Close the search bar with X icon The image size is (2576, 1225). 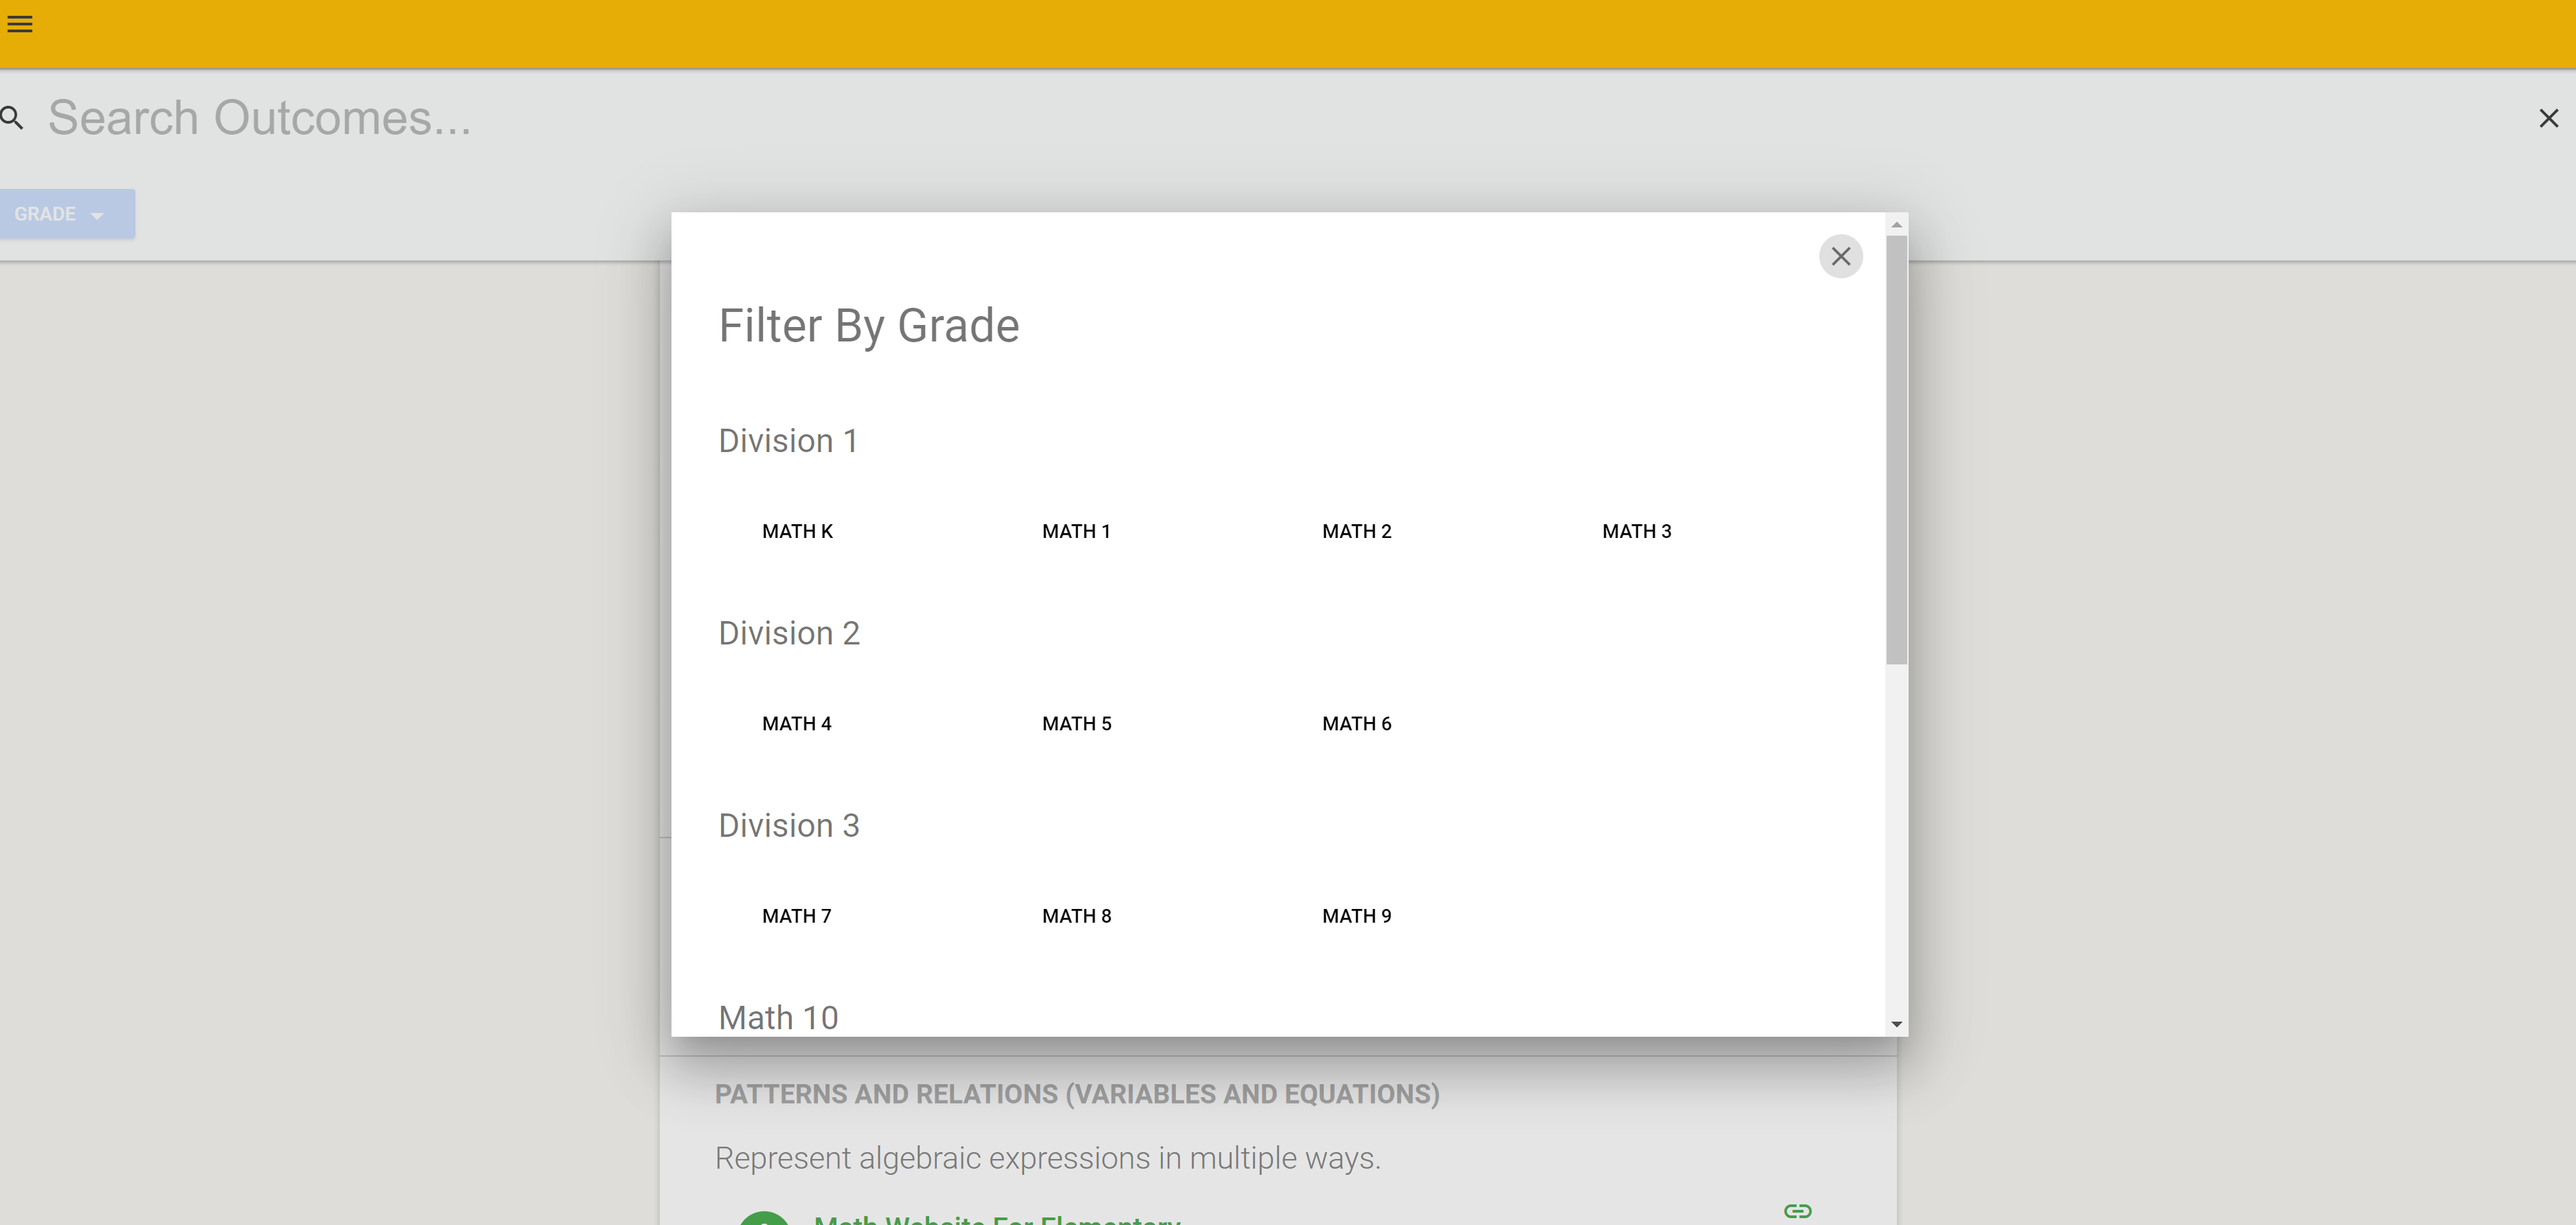[x=2548, y=119]
